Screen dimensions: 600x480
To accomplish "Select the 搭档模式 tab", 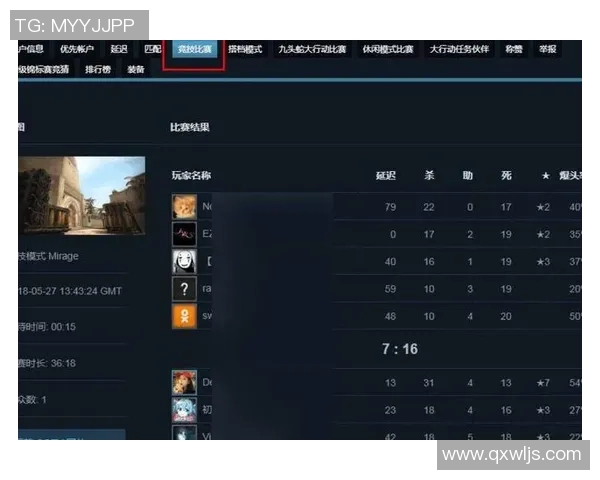I will [245, 49].
